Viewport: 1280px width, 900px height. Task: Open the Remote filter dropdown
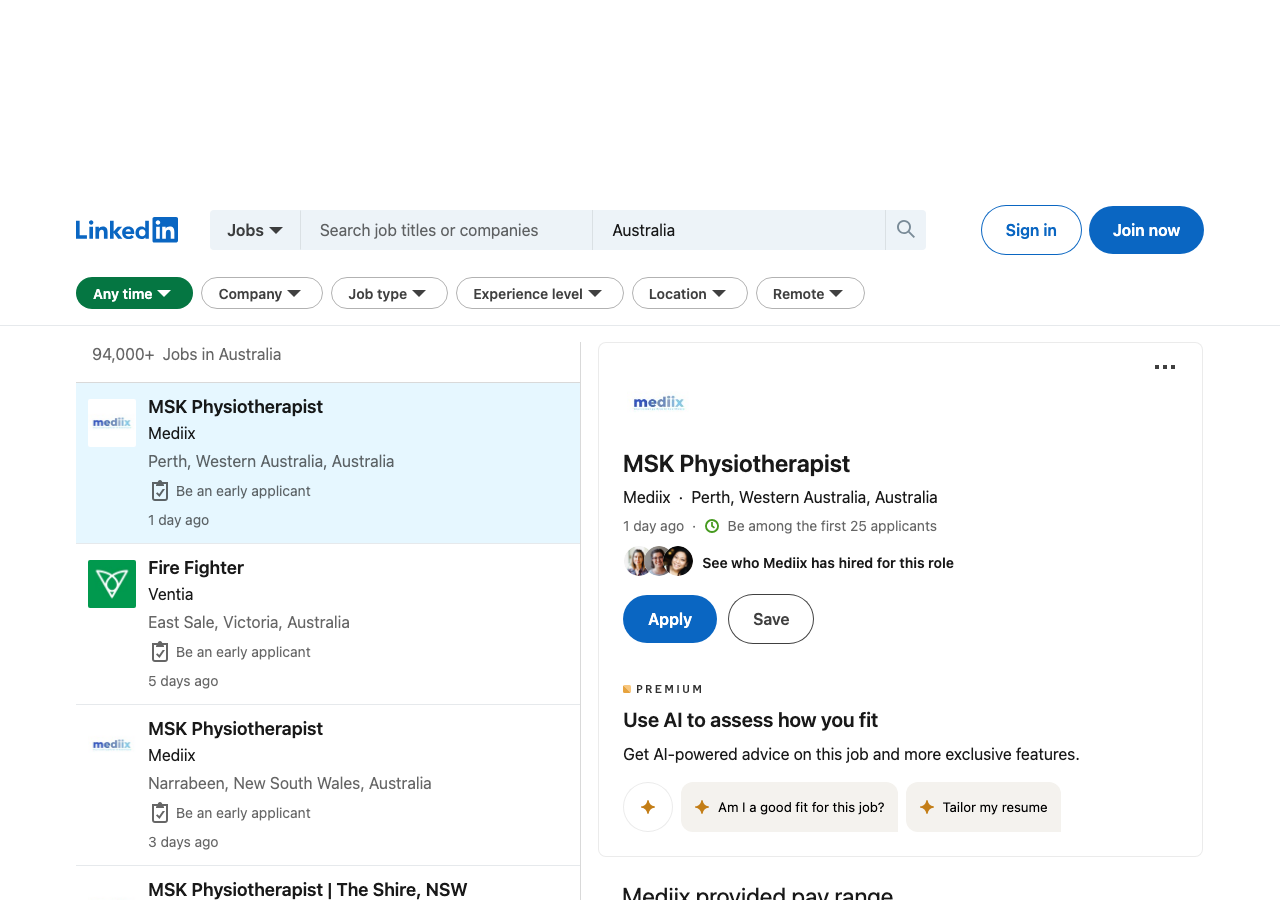810,293
